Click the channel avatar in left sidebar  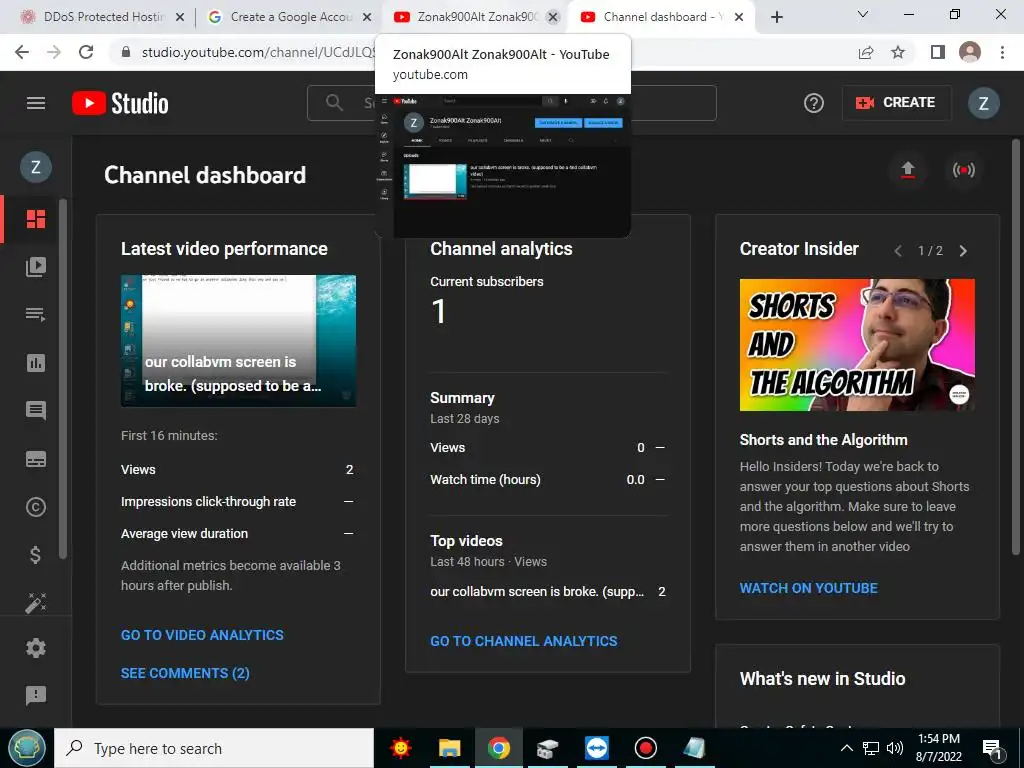(x=36, y=167)
